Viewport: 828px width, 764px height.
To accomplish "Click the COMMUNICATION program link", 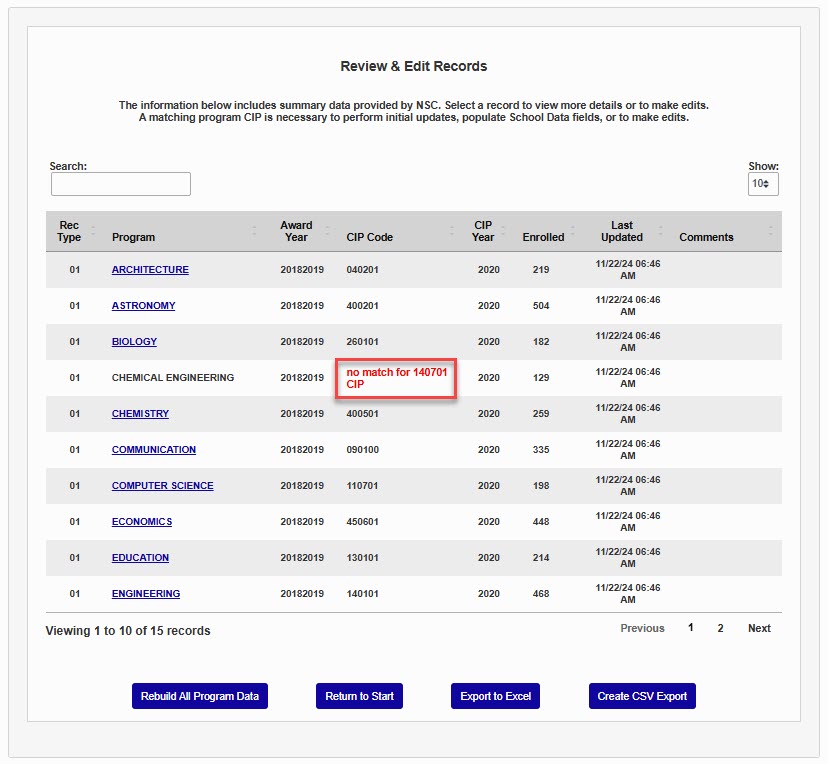I will (x=153, y=450).
